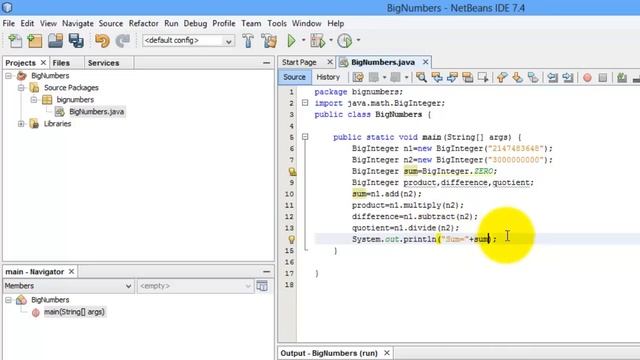
Task: Close the Start Page tab
Action: click(x=330, y=62)
